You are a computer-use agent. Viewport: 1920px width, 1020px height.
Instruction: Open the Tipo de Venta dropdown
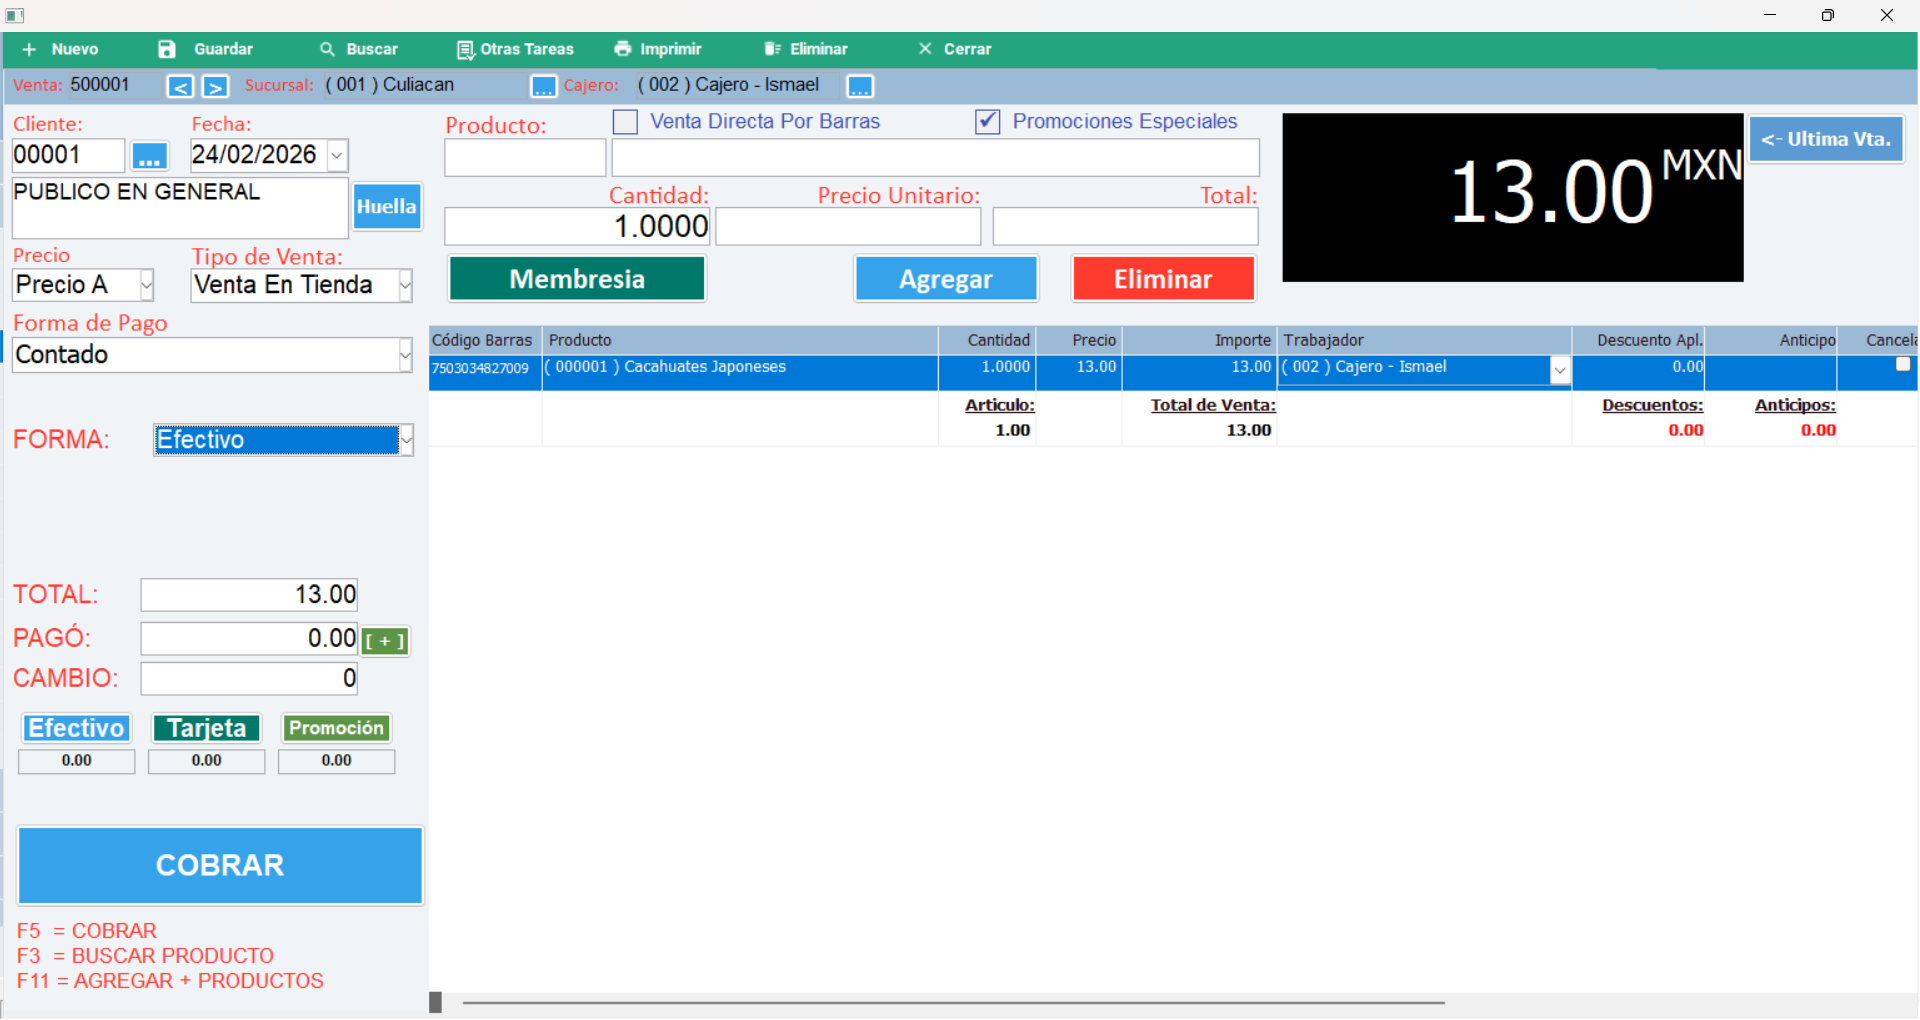pos(405,286)
